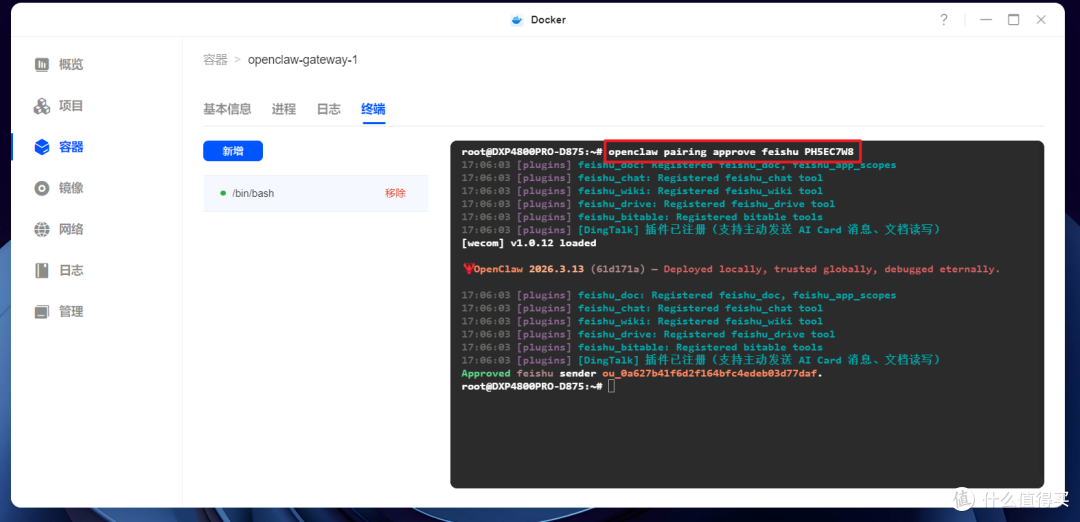This screenshot has height=522, width=1080.
Task: Click the "openclaw pairing approve feishu" command text
Action: 703,152
